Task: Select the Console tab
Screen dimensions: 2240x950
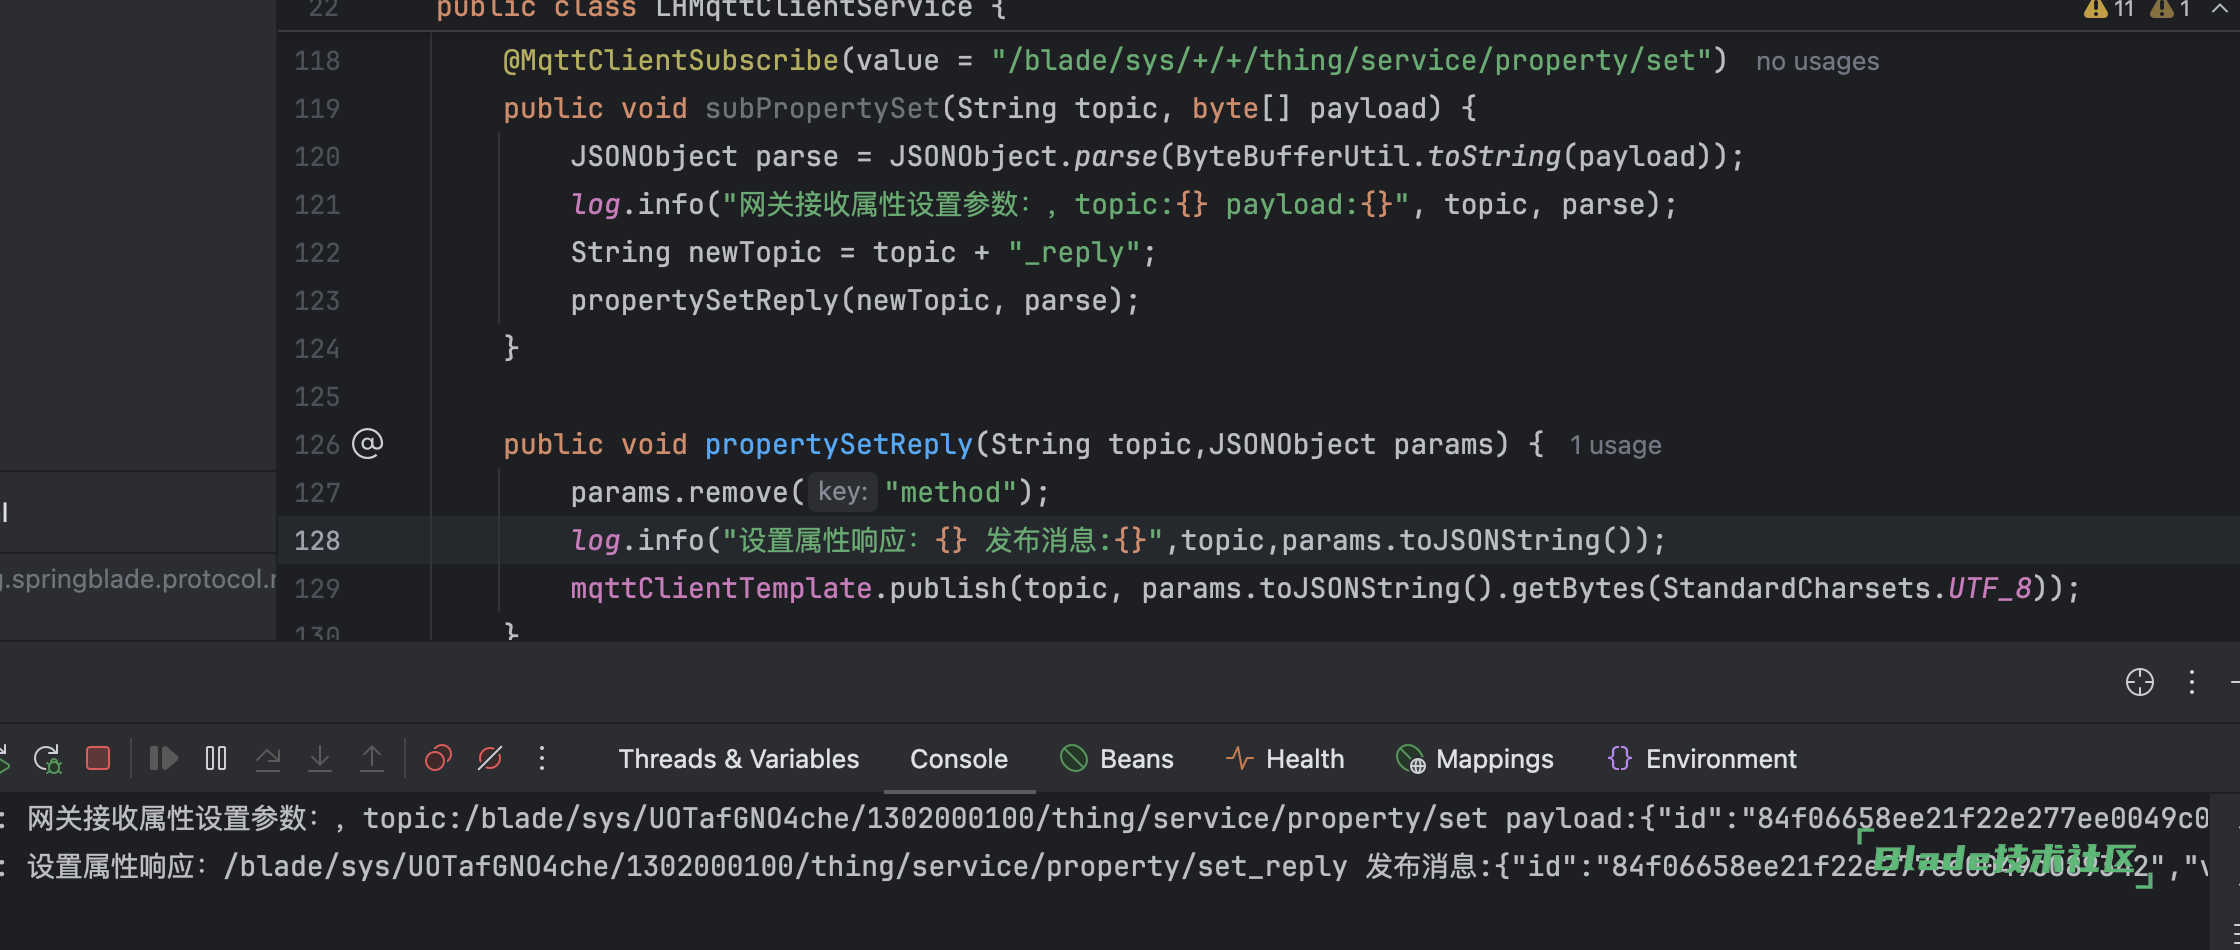Action: [958, 759]
